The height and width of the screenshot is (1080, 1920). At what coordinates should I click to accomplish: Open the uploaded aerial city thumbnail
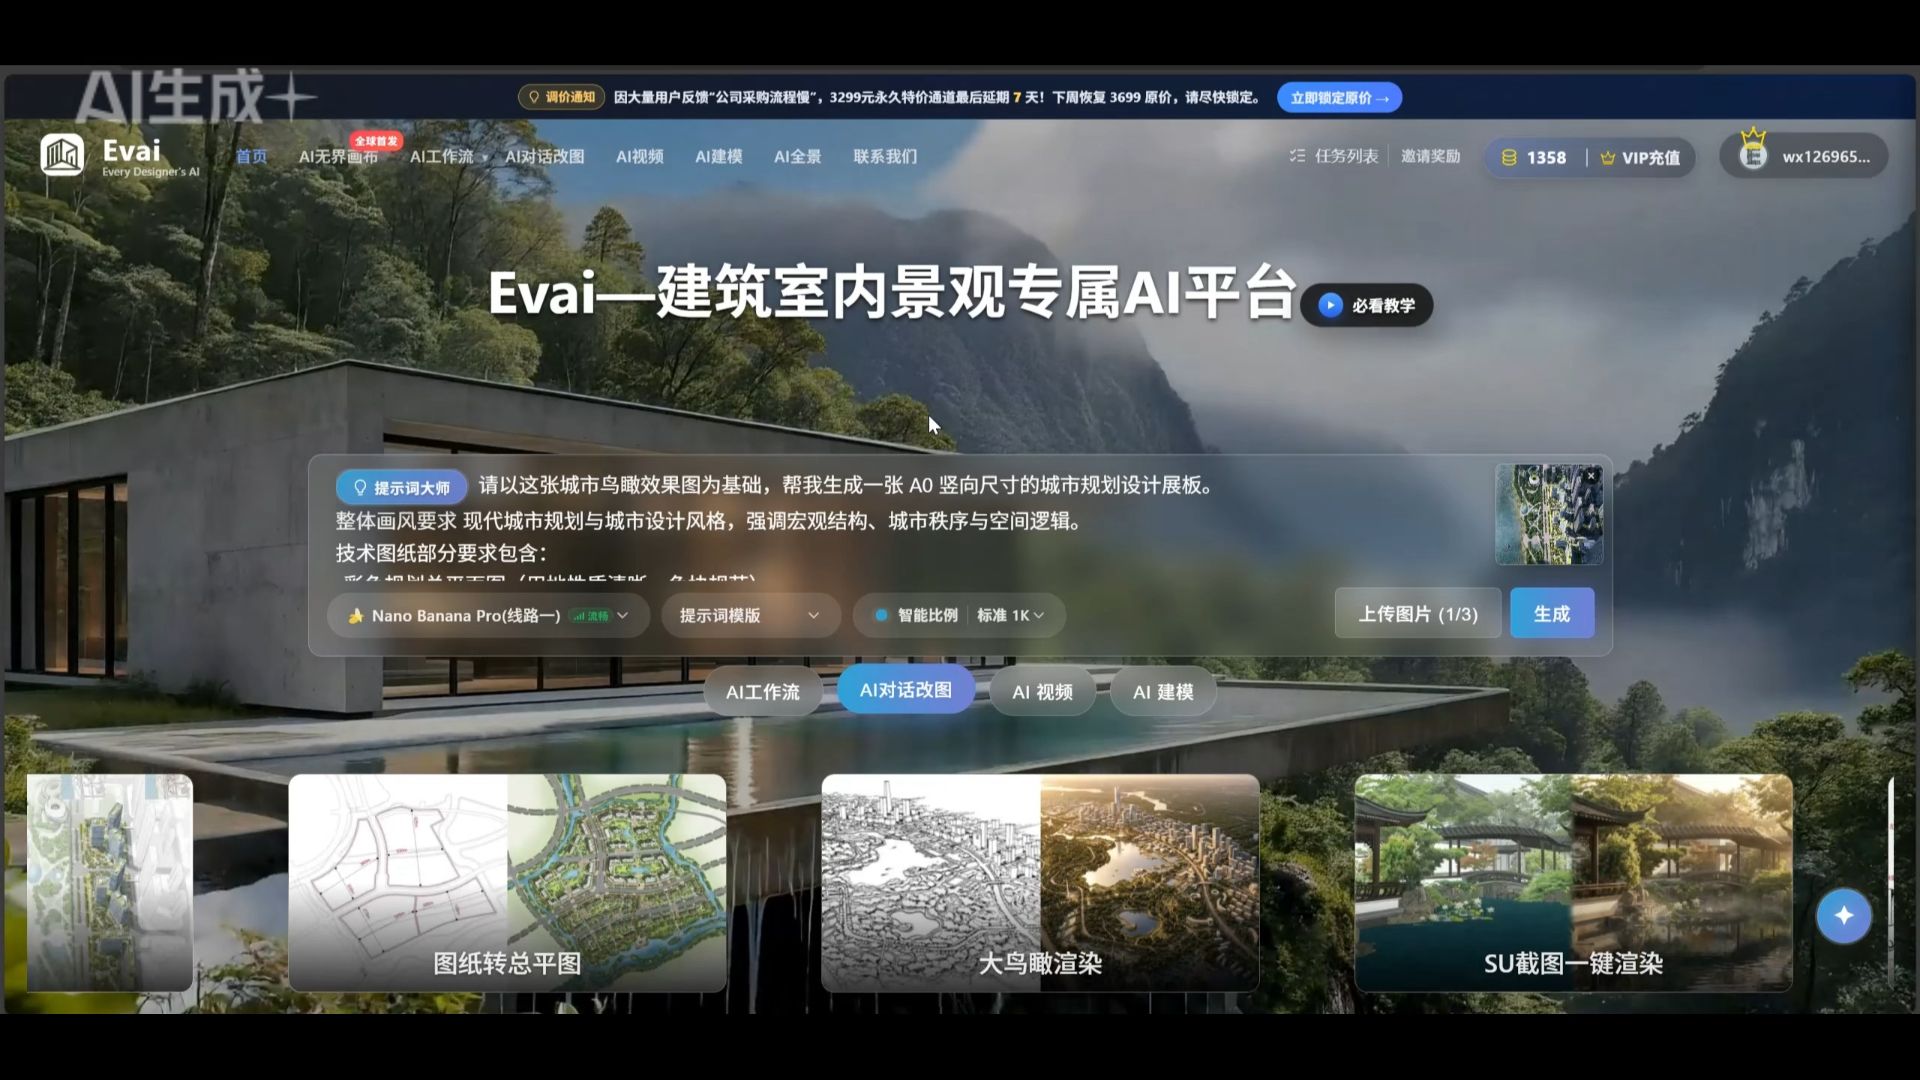click(x=1548, y=515)
